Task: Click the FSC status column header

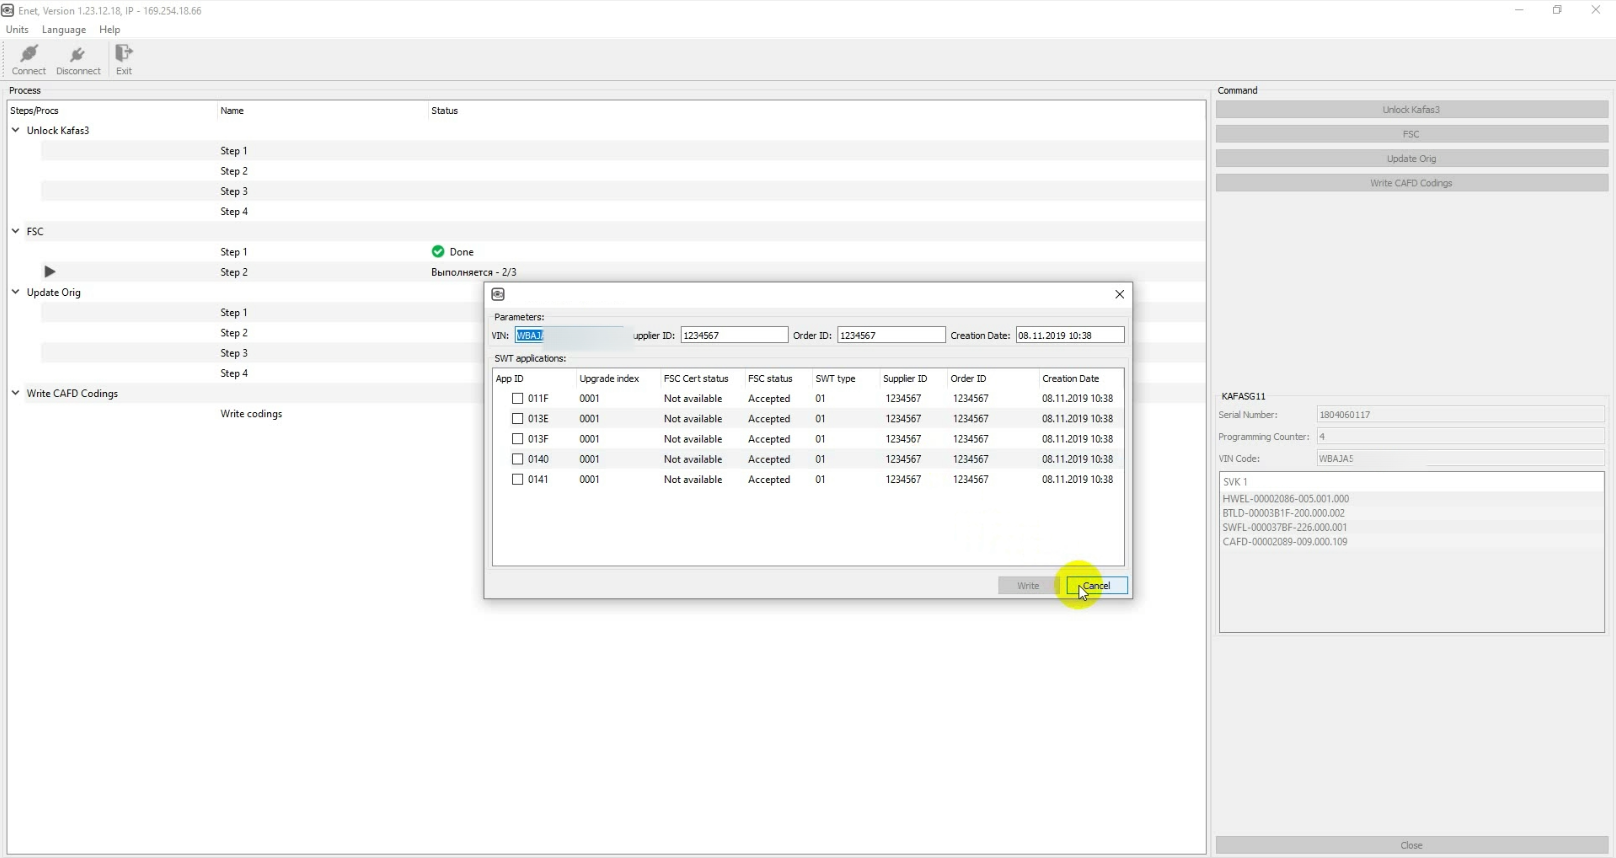Action: (x=770, y=379)
